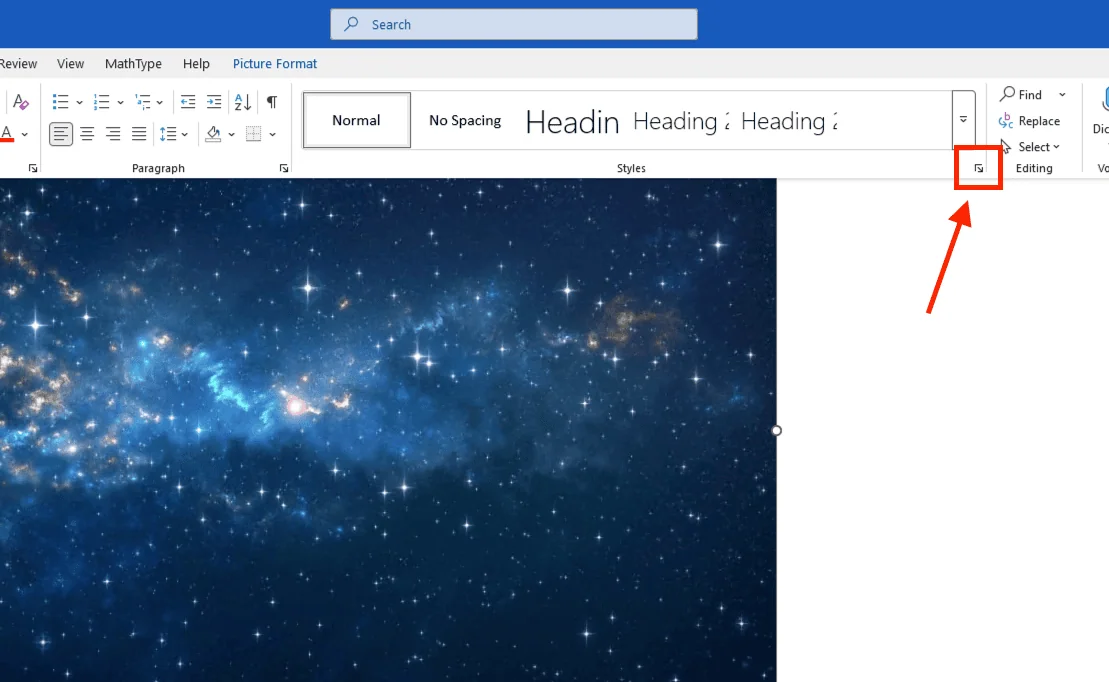Click the Numbering list icon
This screenshot has height=682, width=1109.
point(101,102)
